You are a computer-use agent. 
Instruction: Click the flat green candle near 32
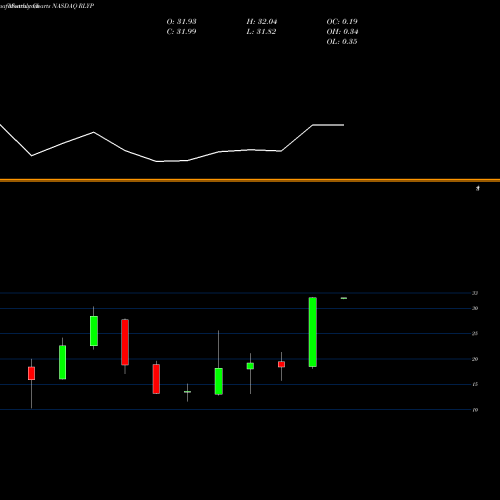point(344,298)
